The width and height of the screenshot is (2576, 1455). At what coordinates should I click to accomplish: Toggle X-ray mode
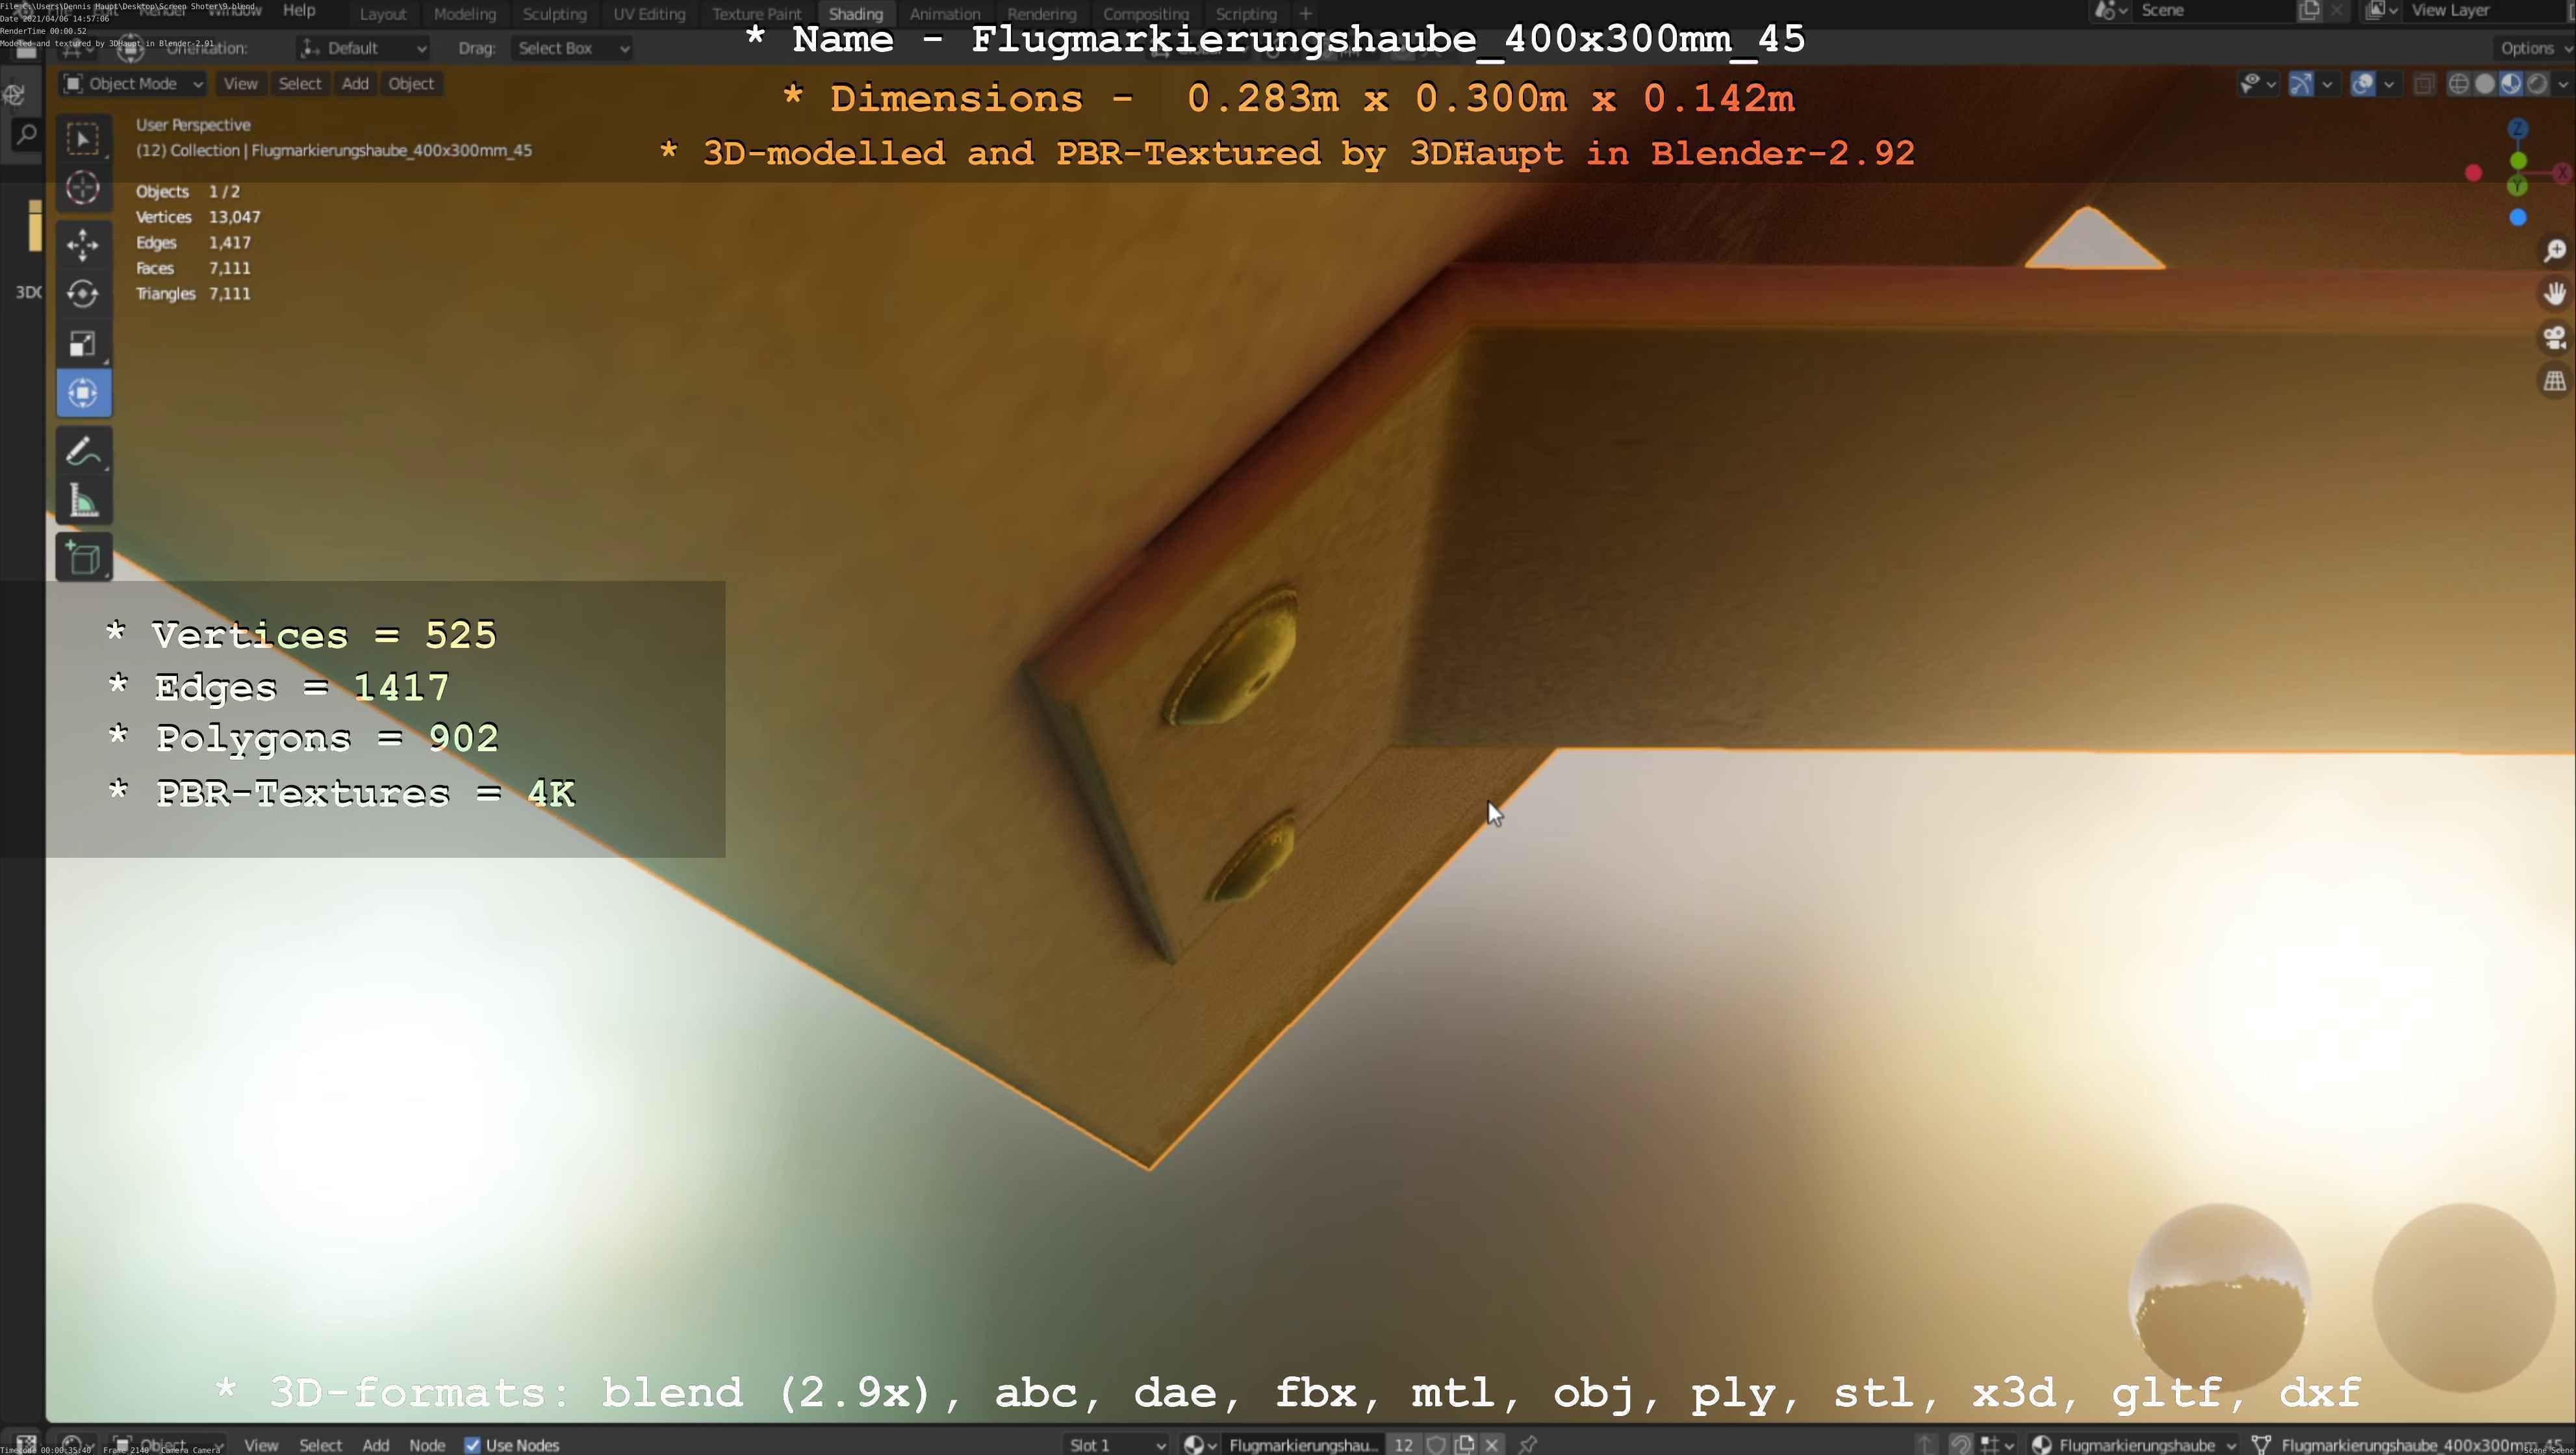(2423, 84)
